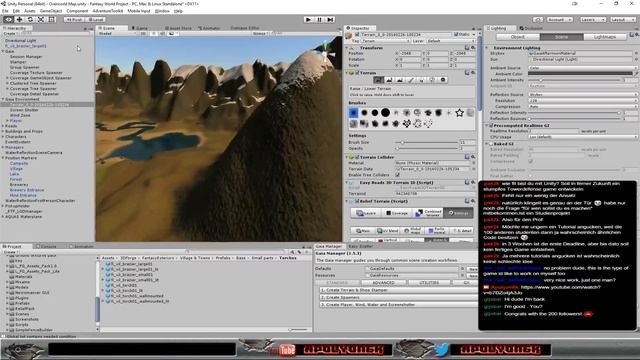This screenshot has height=360, width=640.
Task: Switch to the Asset Store tab
Action: pyautogui.click(x=179, y=28)
